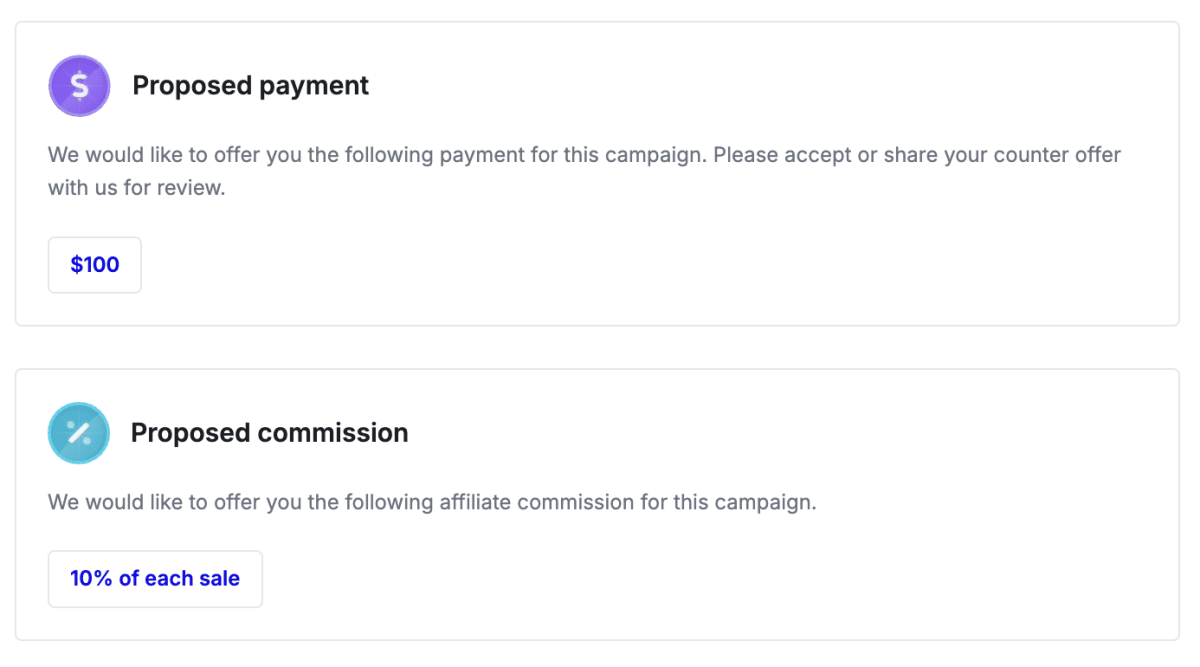Select the $100 payment offer chip
This screenshot has width=1200, height=667.
pos(95,265)
